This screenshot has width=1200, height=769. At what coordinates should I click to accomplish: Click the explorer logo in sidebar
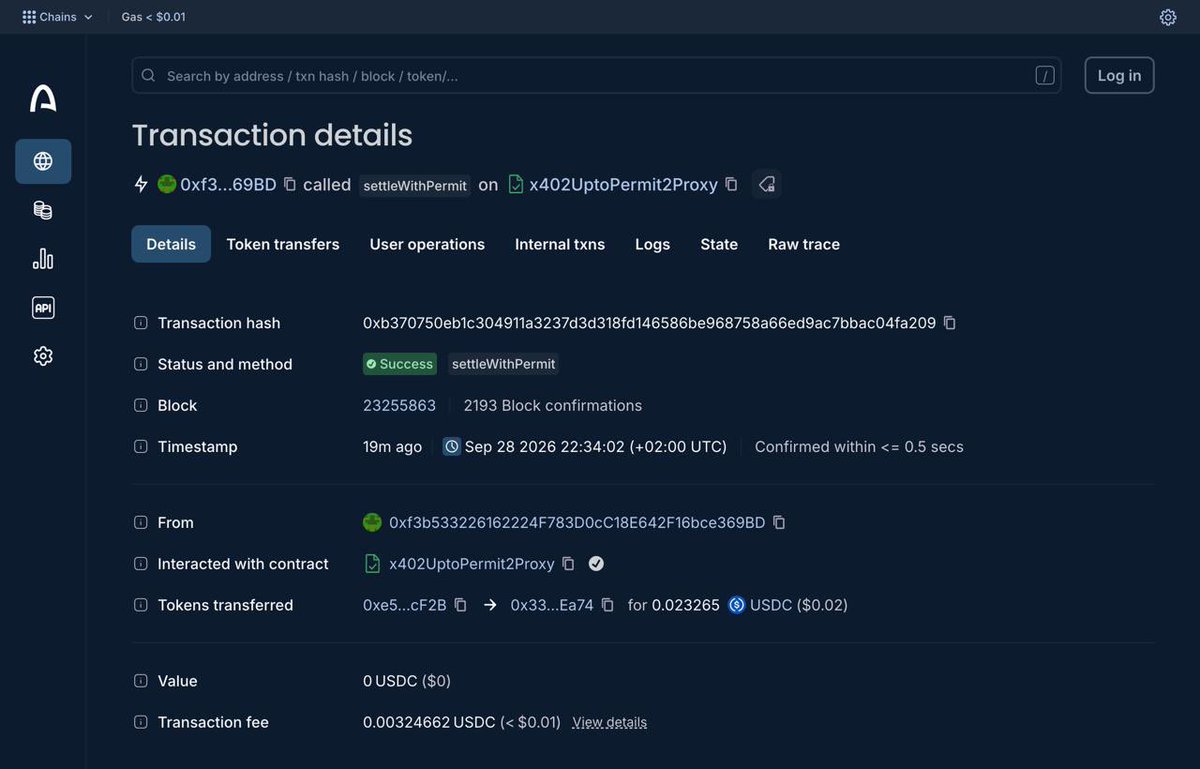tap(43, 98)
